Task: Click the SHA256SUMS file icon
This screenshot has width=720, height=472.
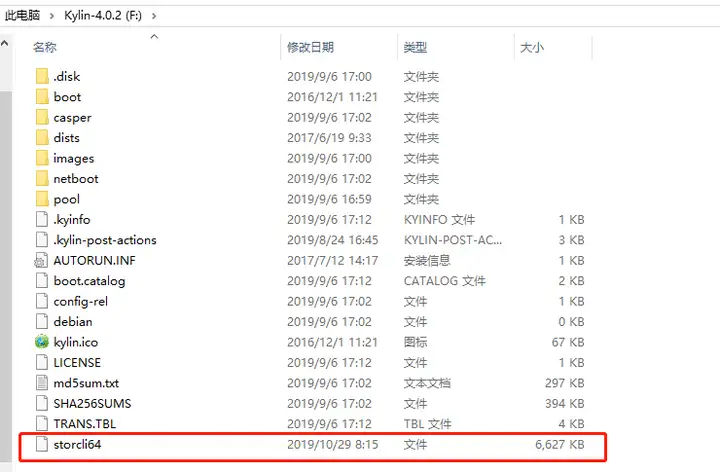Action: [x=42, y=404]
